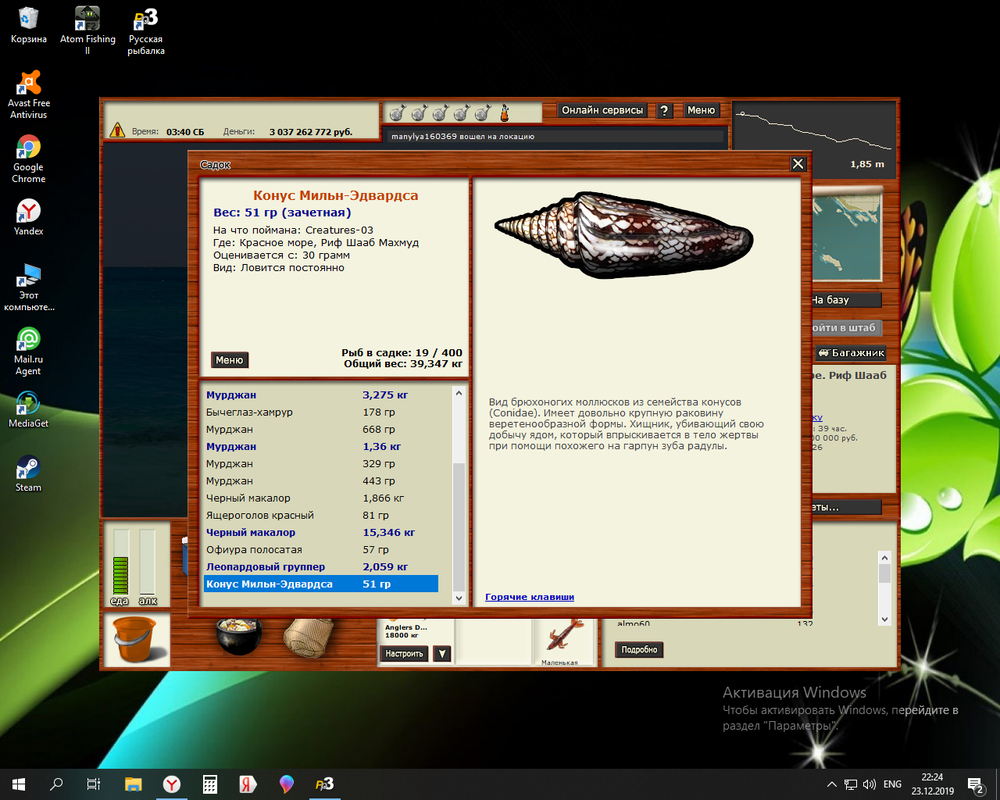Open the Горячие клавиши link

[x=529, y=597]
